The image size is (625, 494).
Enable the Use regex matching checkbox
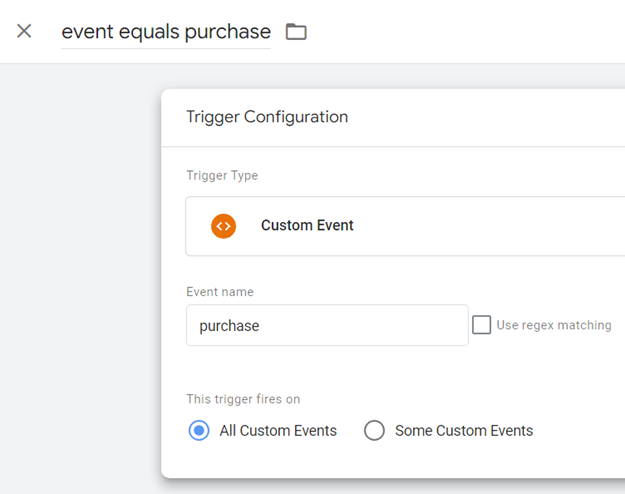click(x=482, y=325)
